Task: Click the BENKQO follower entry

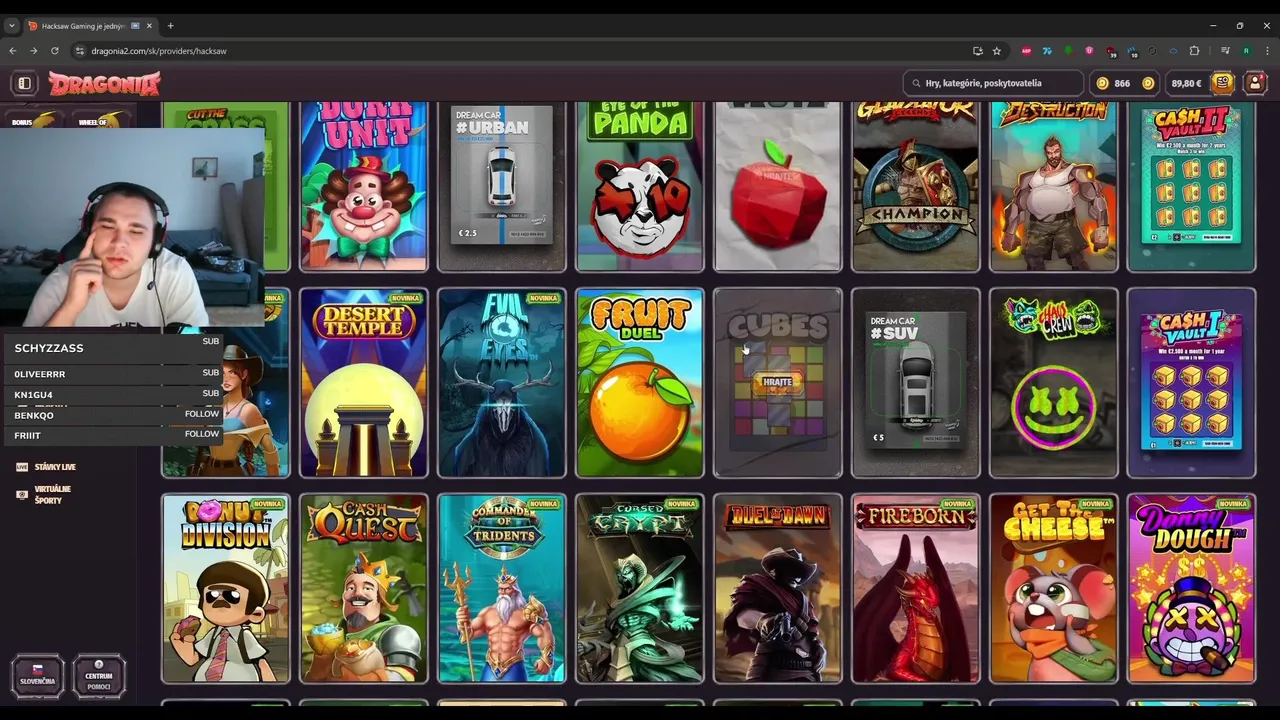Action: (115, 415)
